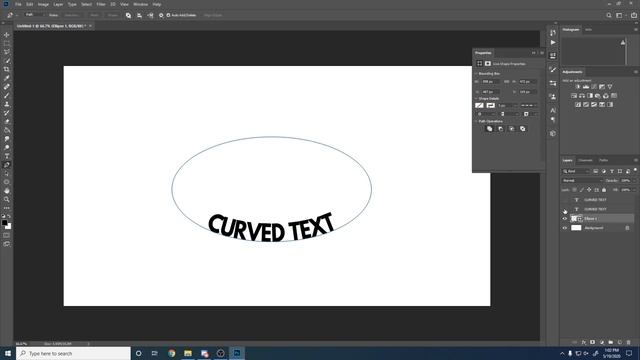Viewport: 640px width, 360px height.
Task: Open the Character panel icon
Action: (x=553, y=110)
